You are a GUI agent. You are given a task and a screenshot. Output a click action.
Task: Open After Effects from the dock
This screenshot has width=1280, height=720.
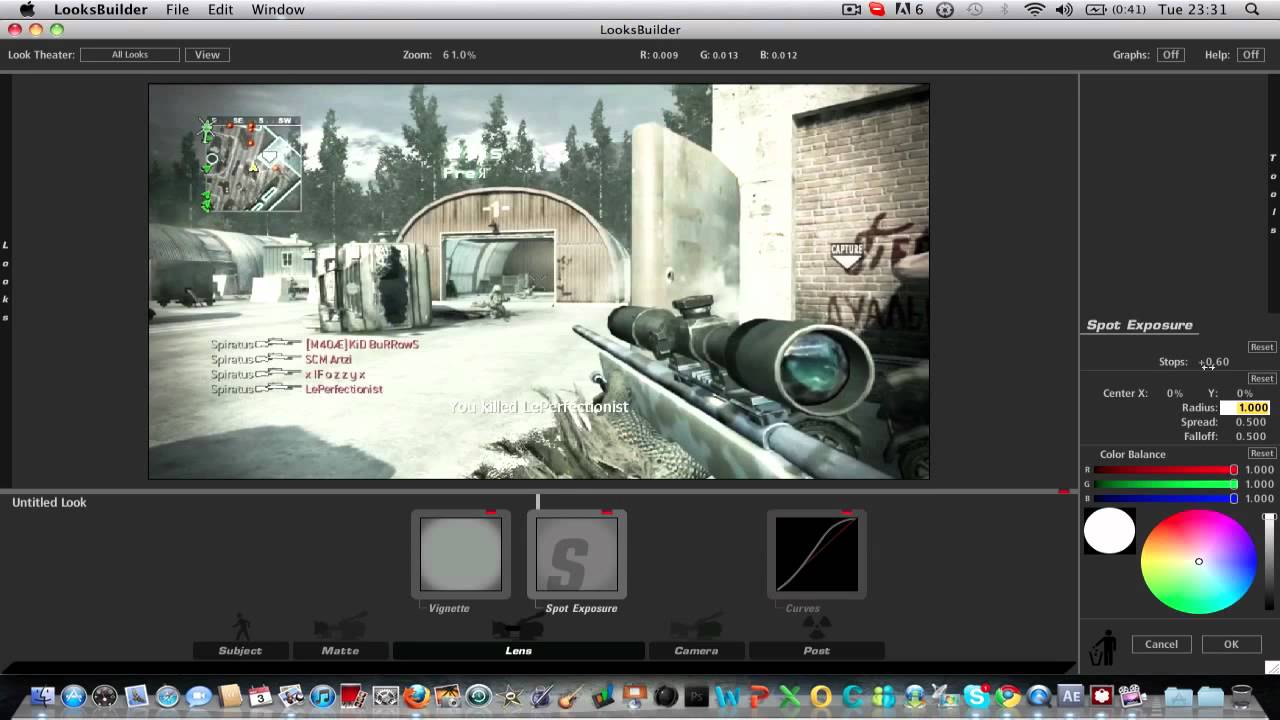click(1070, 696)
